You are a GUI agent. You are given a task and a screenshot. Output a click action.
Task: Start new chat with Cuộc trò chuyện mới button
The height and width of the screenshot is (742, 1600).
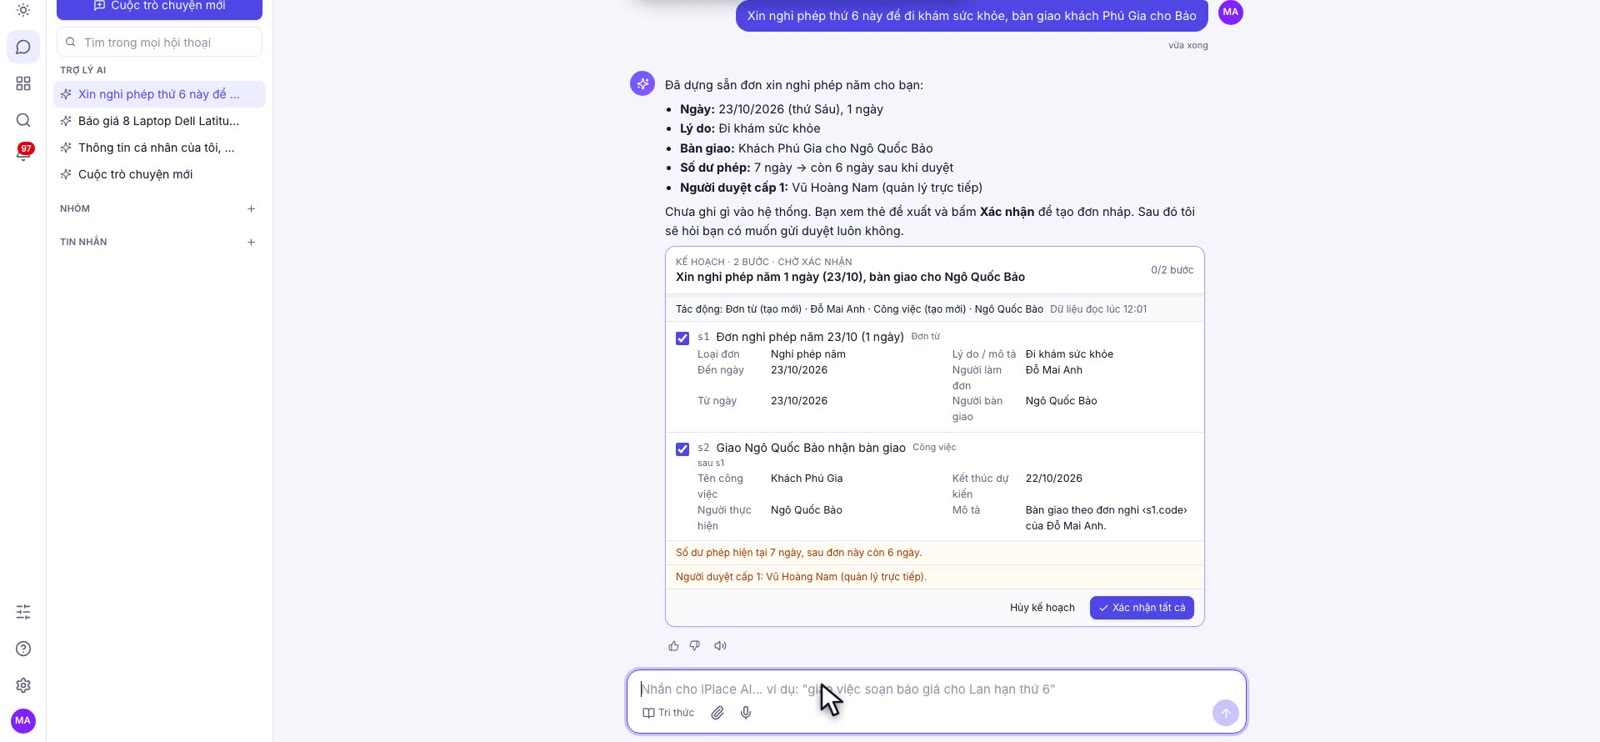[159, 7]
